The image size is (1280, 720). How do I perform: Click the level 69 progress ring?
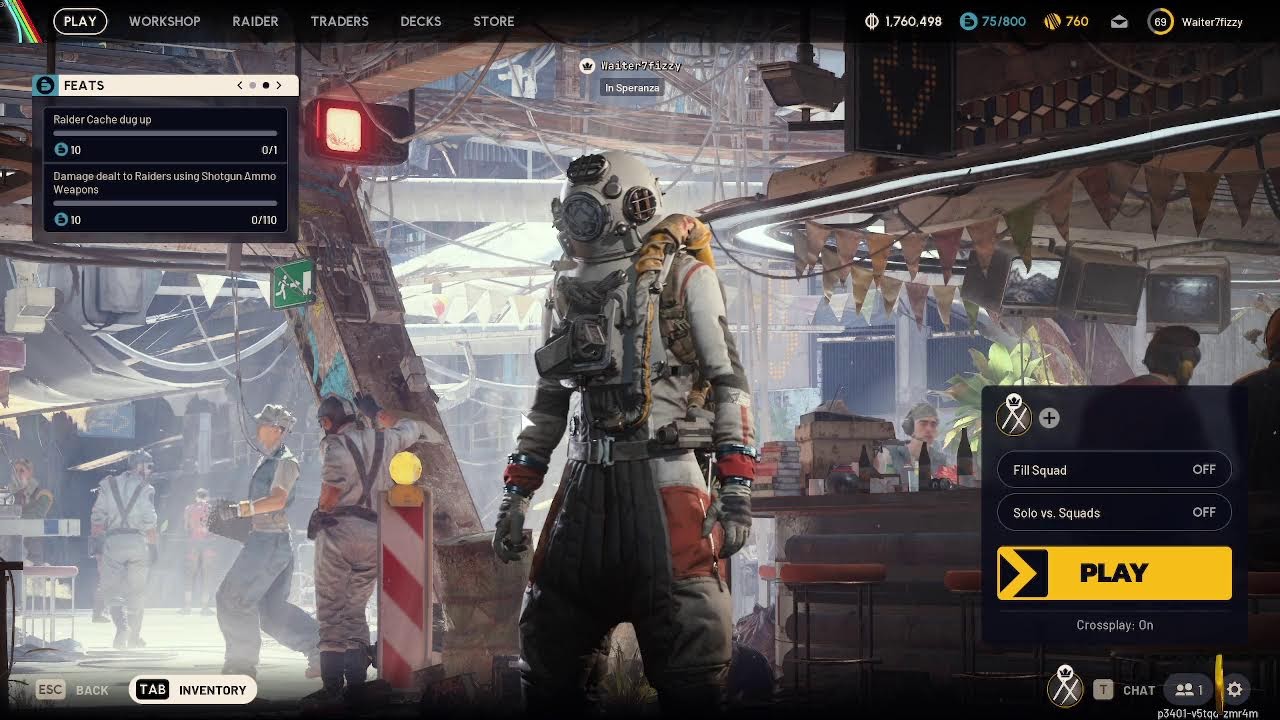tap(1160, 21)
